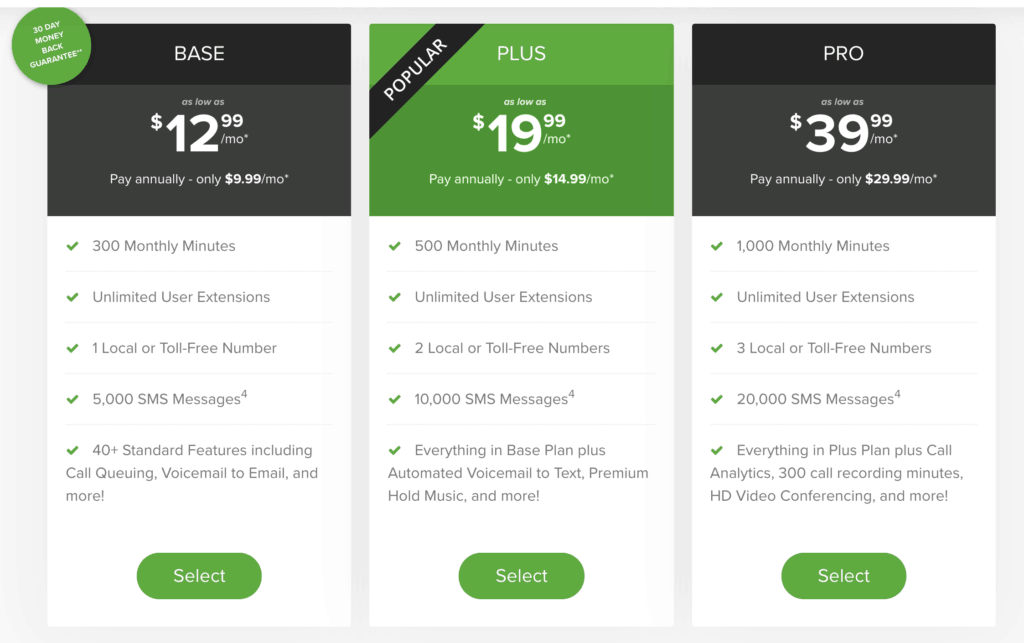Click the checkmark next to "20,000 SMS Messages"
1024x643 pixels.
(x=717, y=397)
